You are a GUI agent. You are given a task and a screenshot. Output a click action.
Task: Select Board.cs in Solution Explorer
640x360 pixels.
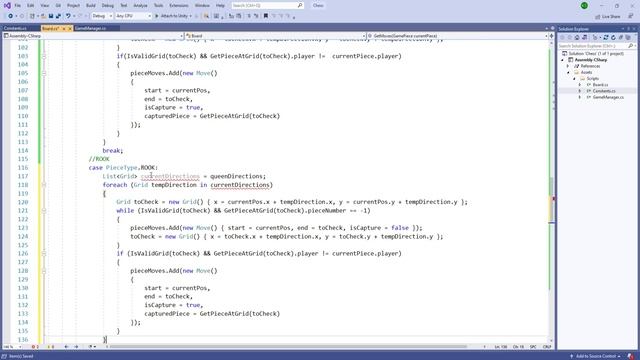tap(600, 85)
